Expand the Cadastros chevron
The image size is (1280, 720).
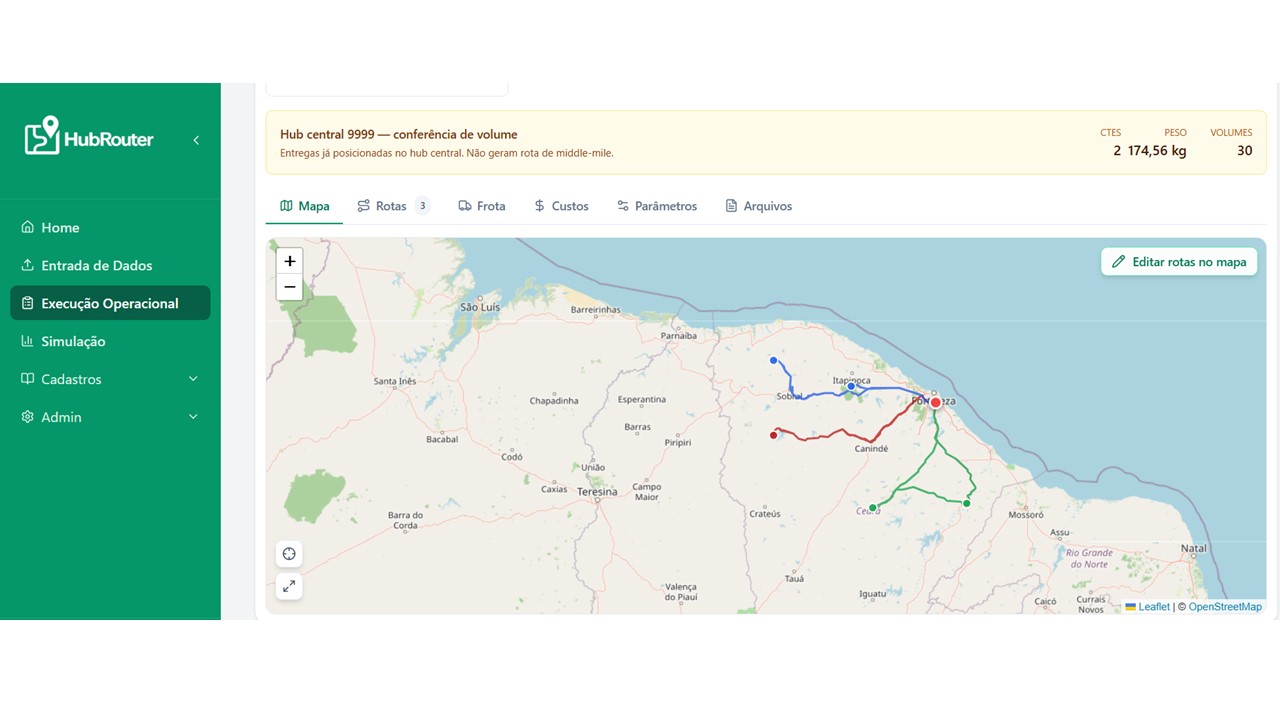193,379
